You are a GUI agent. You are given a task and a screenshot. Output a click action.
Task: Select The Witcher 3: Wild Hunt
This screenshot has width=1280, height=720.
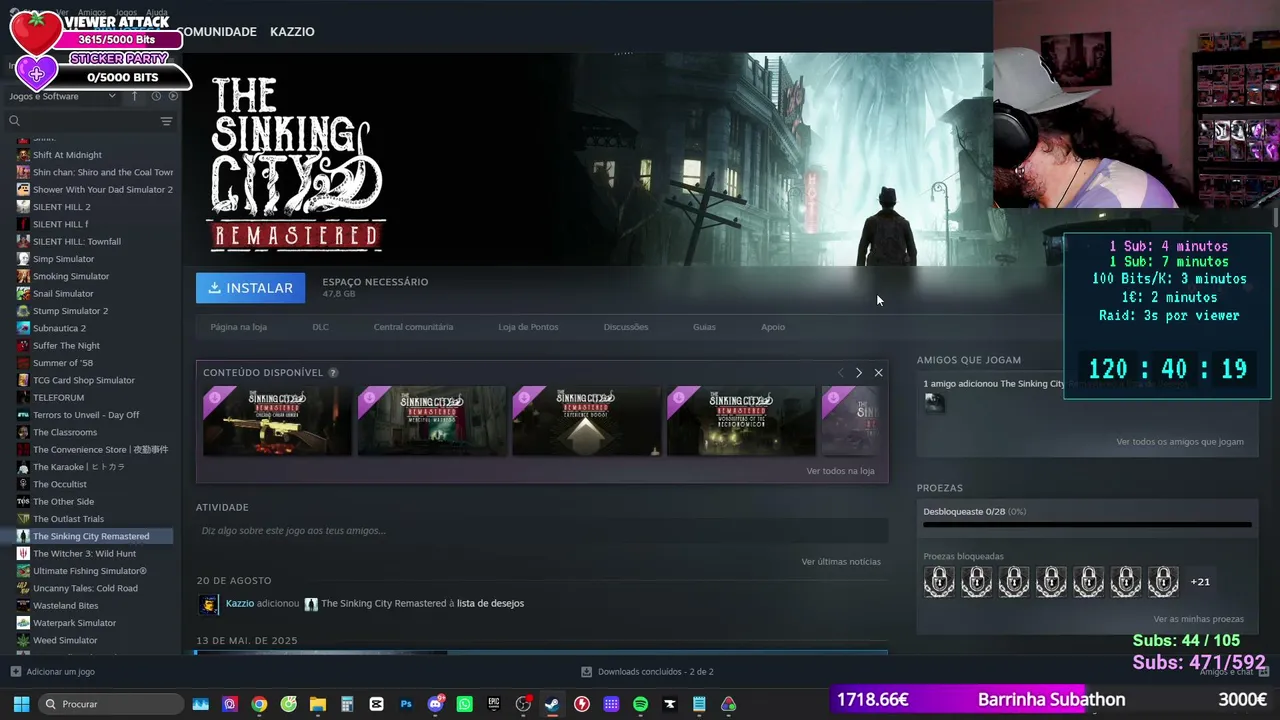pos(84,553)
